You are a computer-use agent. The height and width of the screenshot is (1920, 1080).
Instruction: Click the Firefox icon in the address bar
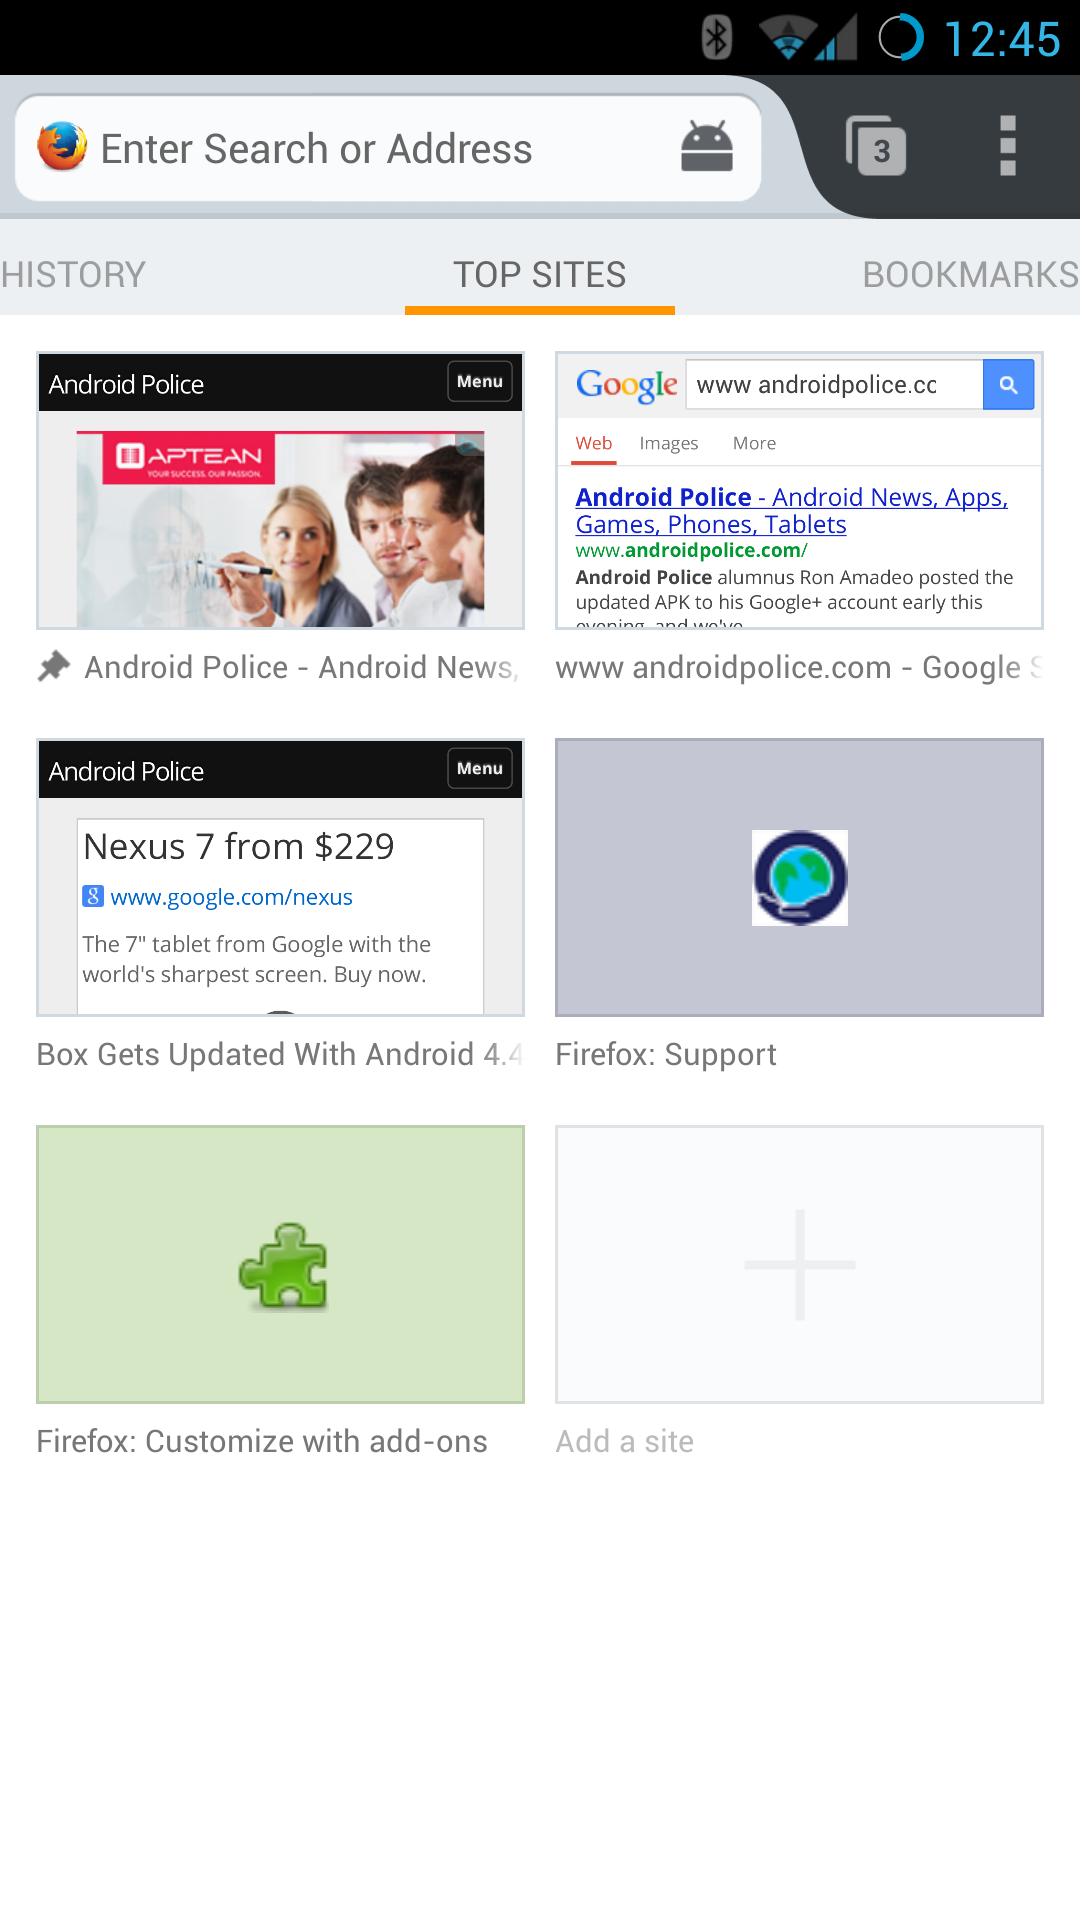coord(59,147)
